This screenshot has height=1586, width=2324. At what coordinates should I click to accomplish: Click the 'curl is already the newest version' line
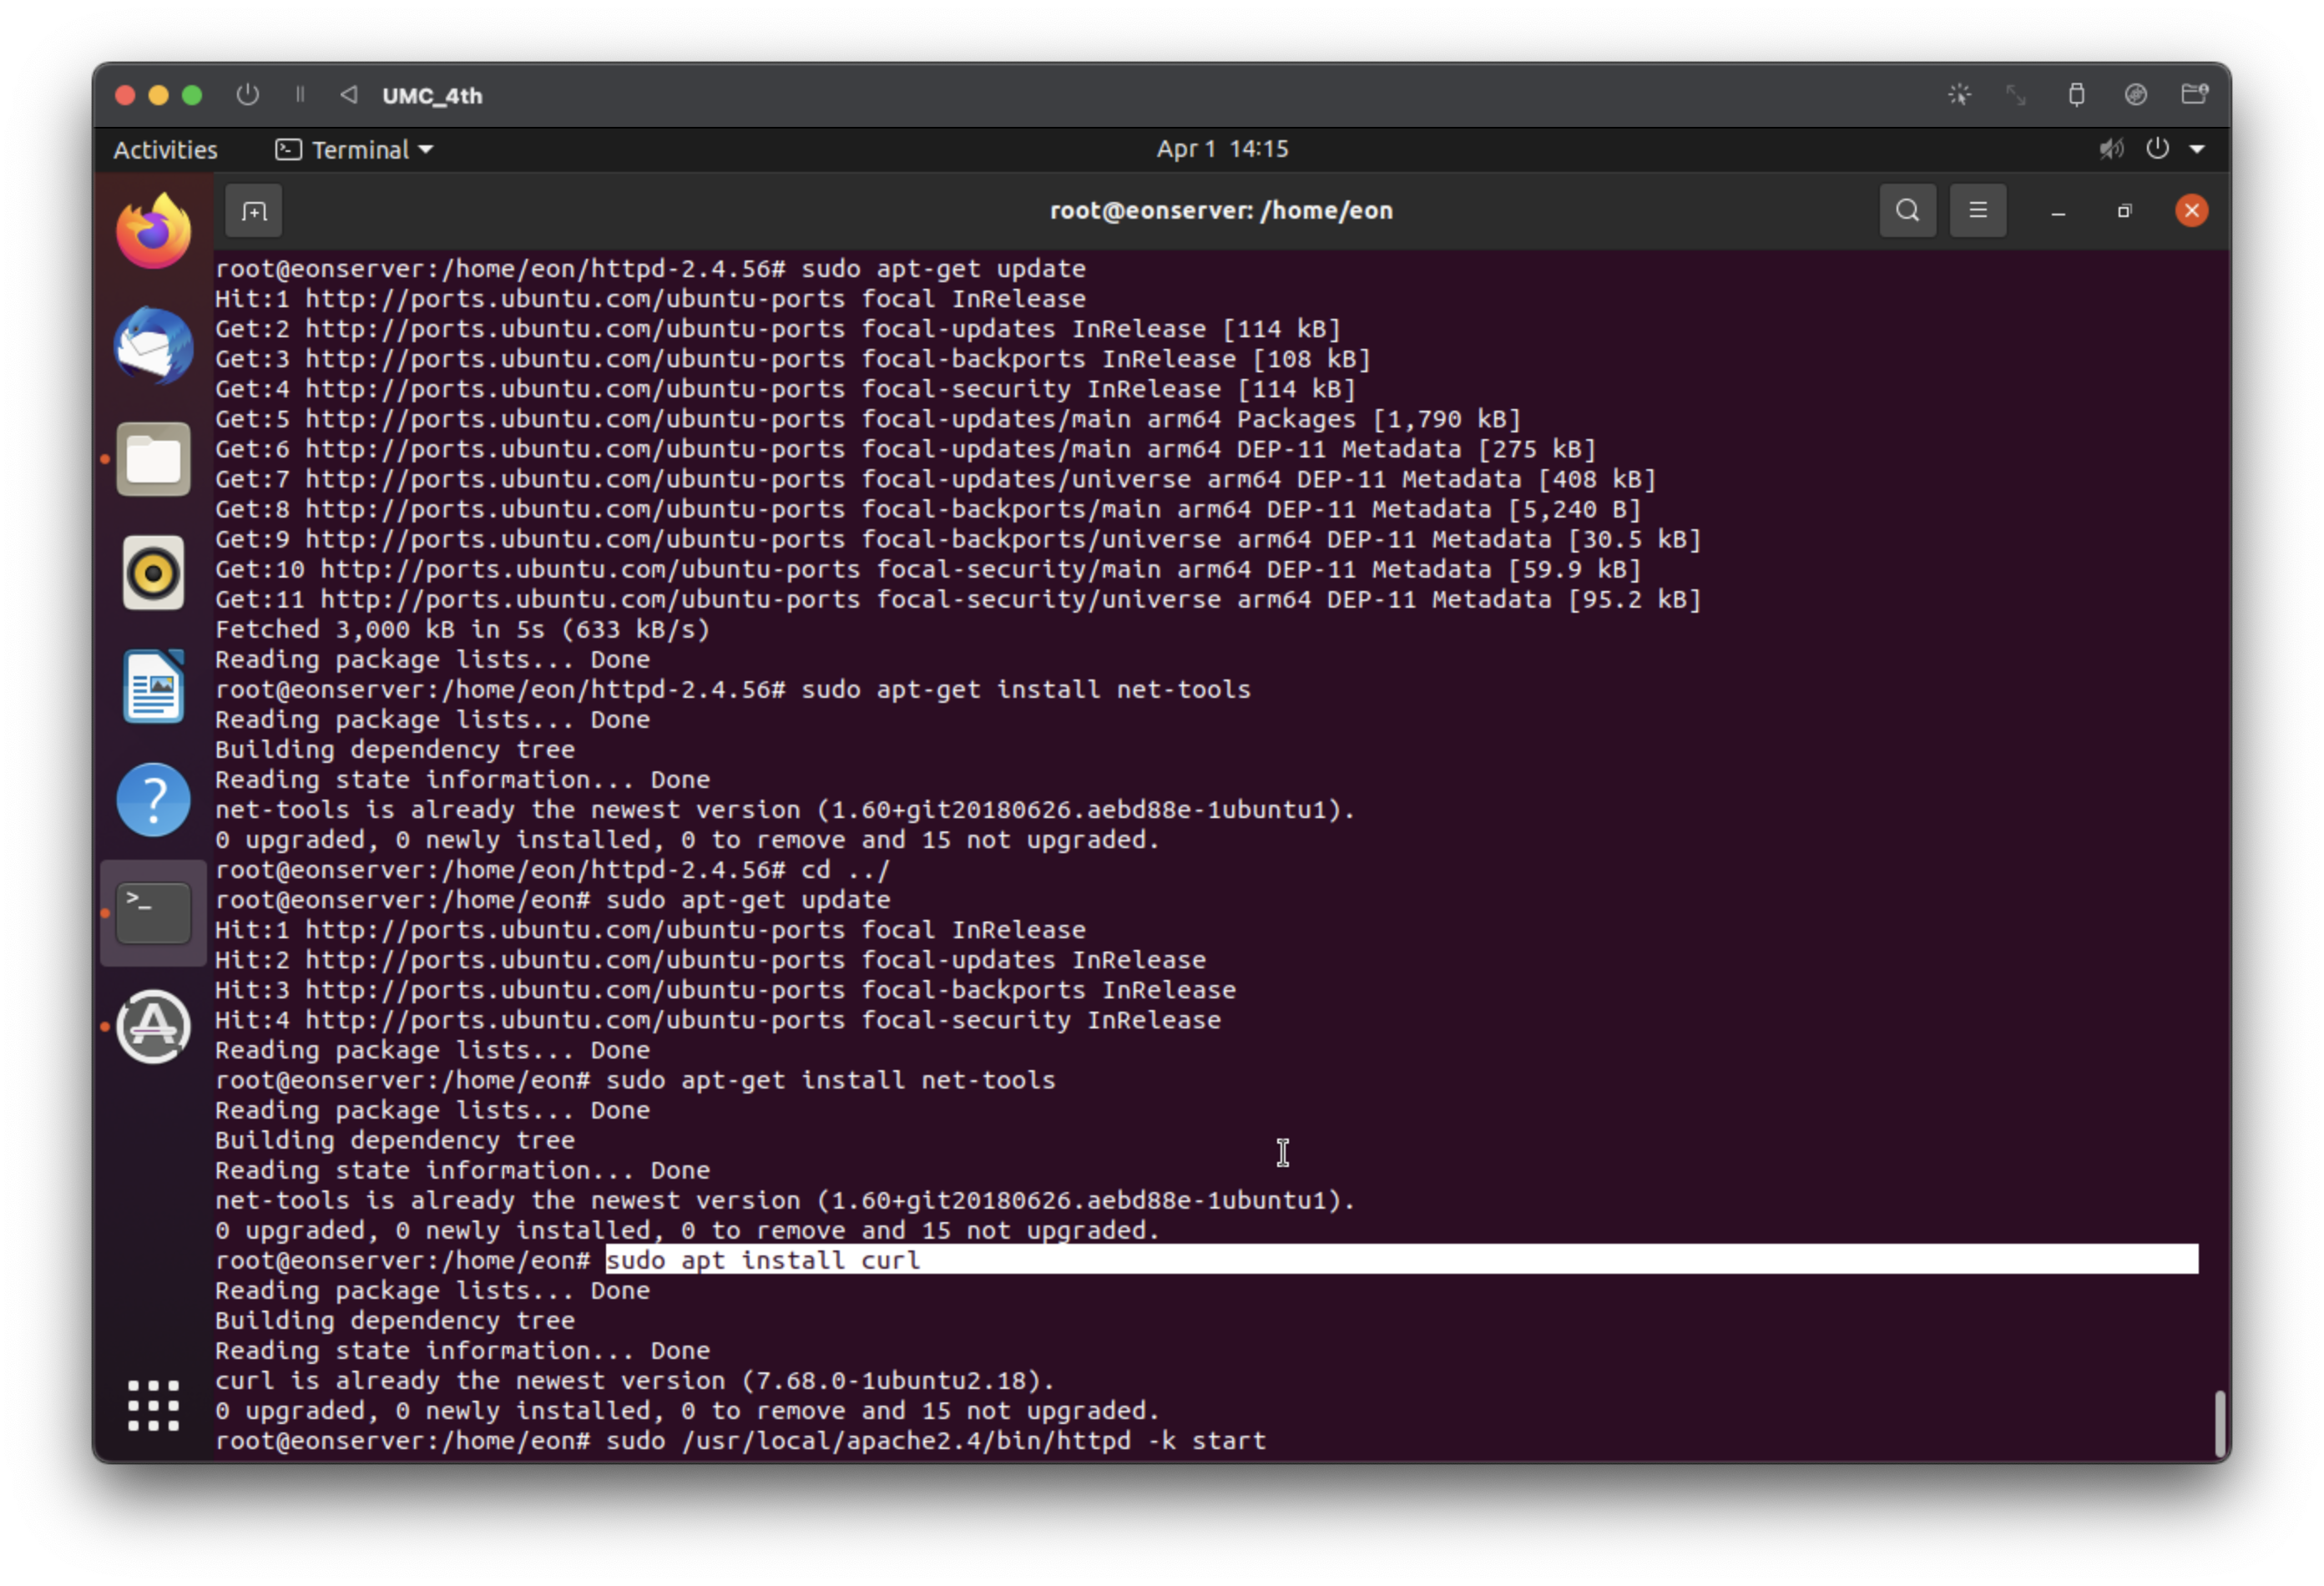(x=635, y=1381)
